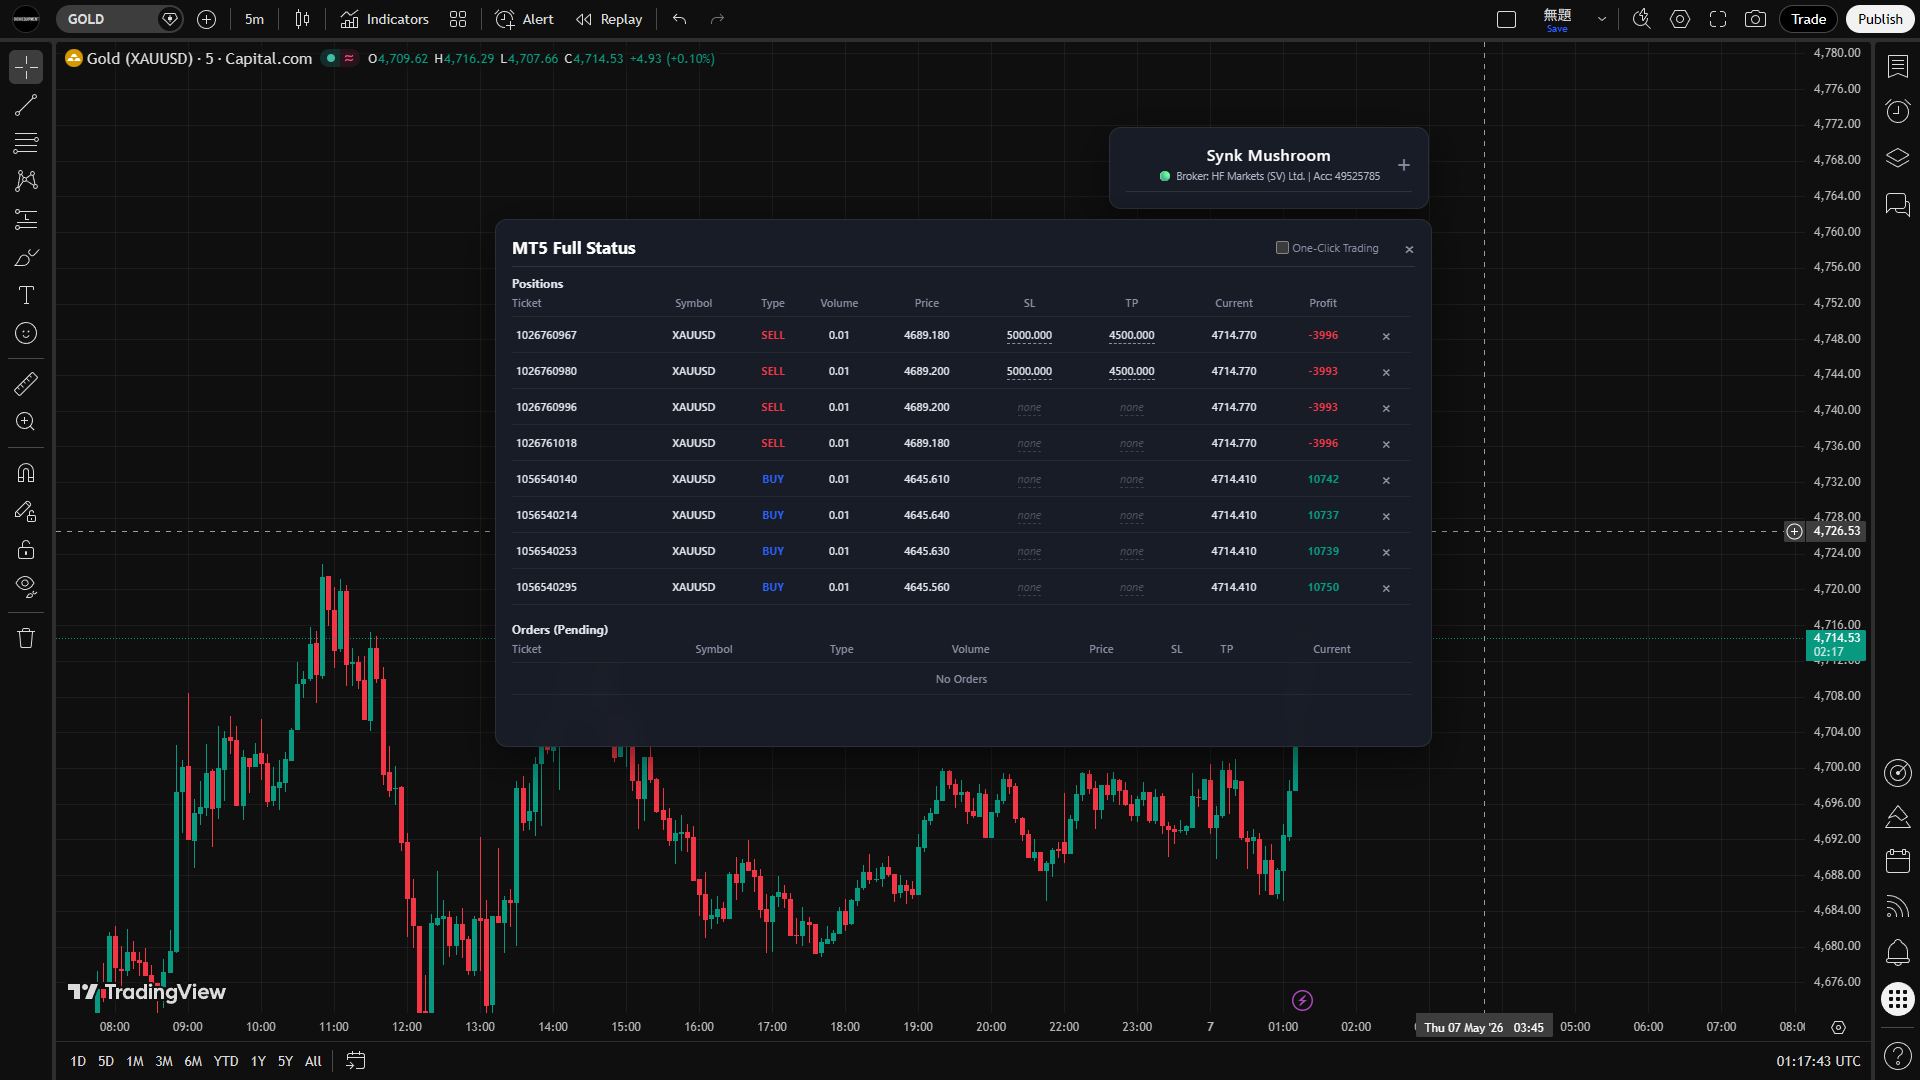Open chart settings gear in toolbar
Viewport: 1920px width, 1080px height.
[x=1680, y=19]
